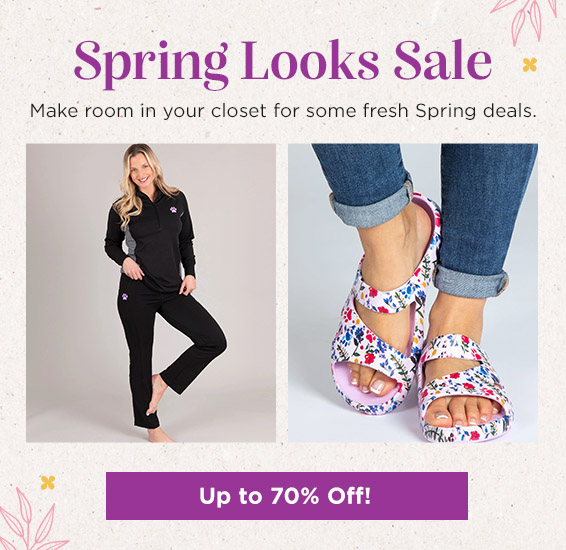
Task: Click the purple paw logo on the jacket
Action: (173, 209)
